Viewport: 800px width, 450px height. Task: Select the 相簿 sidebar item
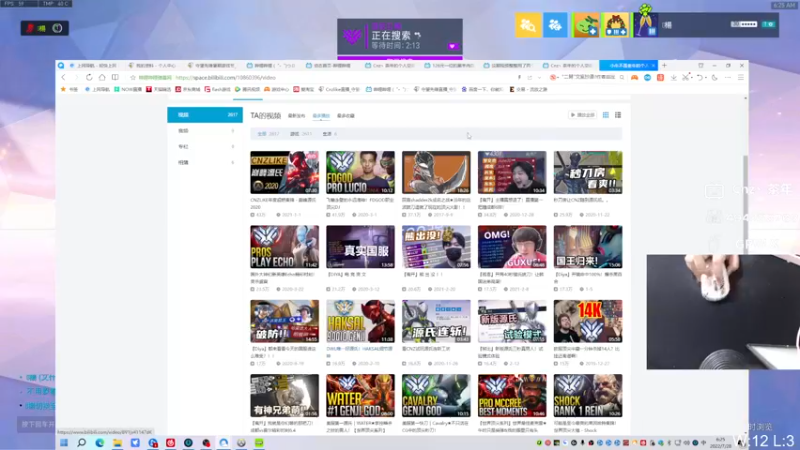coord(205,162)
